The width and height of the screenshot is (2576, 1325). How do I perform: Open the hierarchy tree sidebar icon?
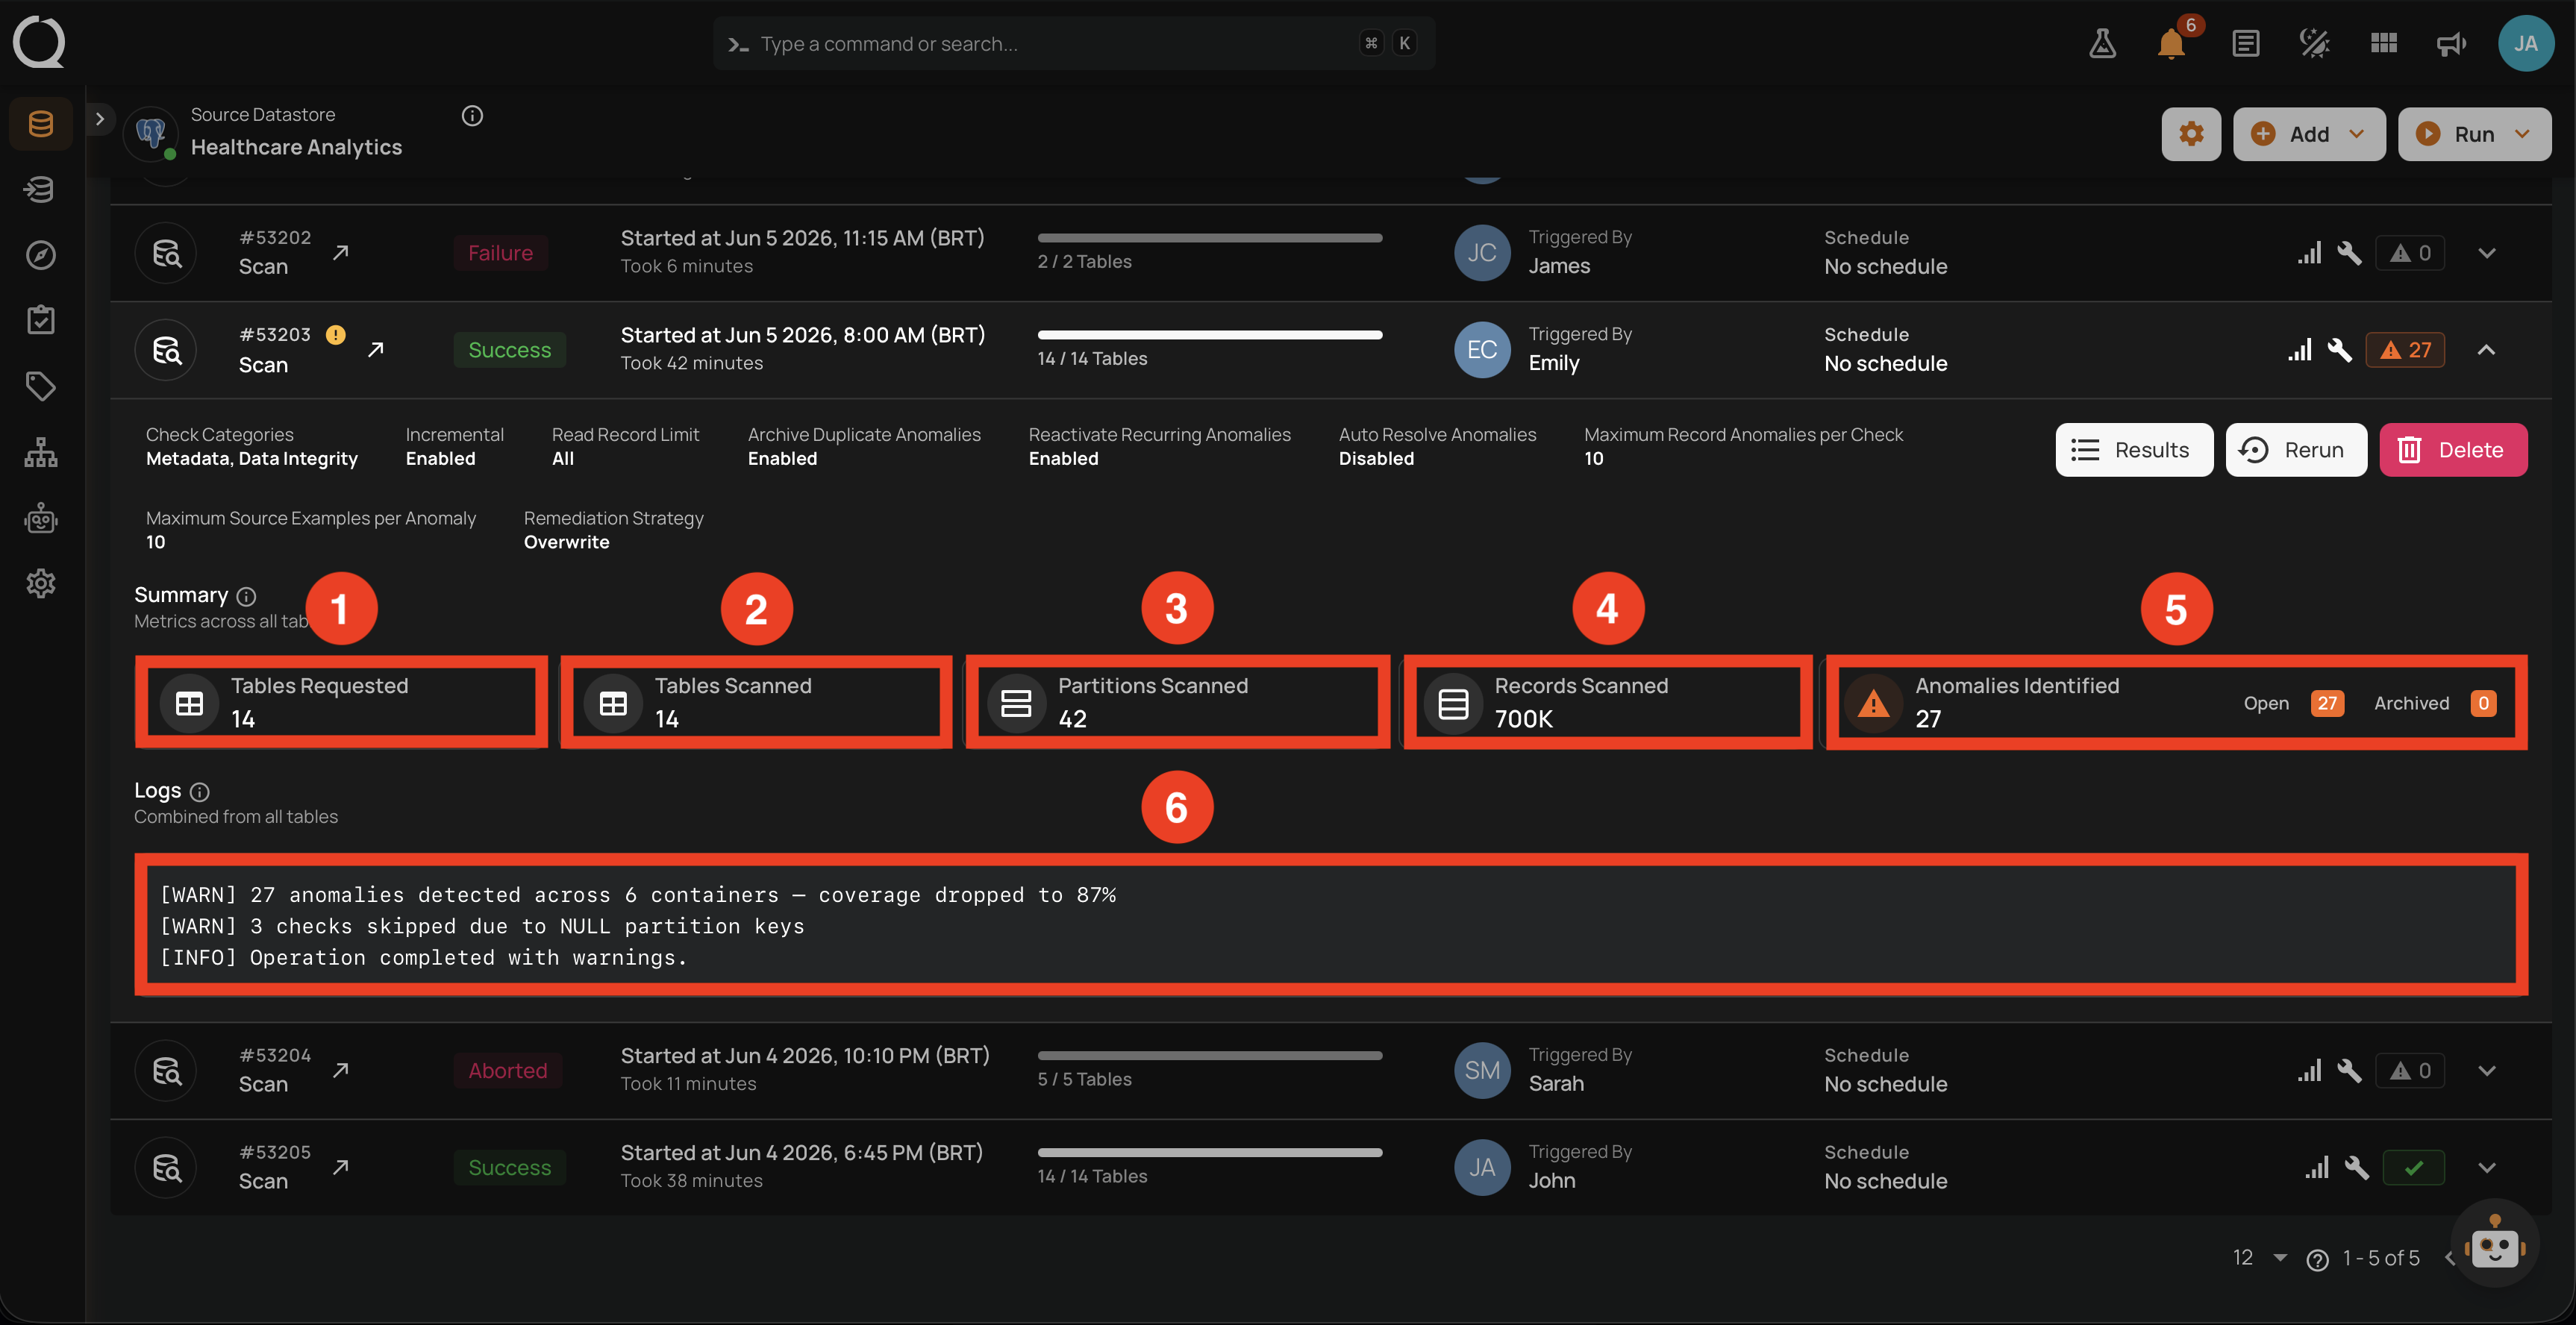coord(41,452)
